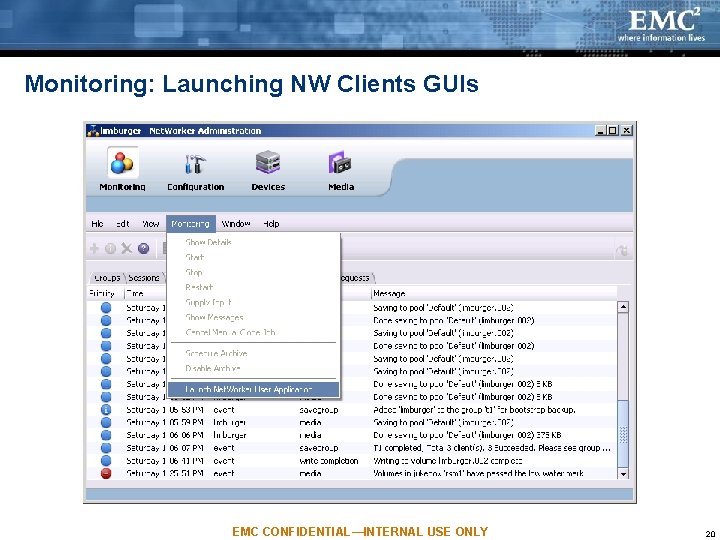Select Show Messages menu entry
The height and width of the screenshot is (540, 720).
pos(214,317)
